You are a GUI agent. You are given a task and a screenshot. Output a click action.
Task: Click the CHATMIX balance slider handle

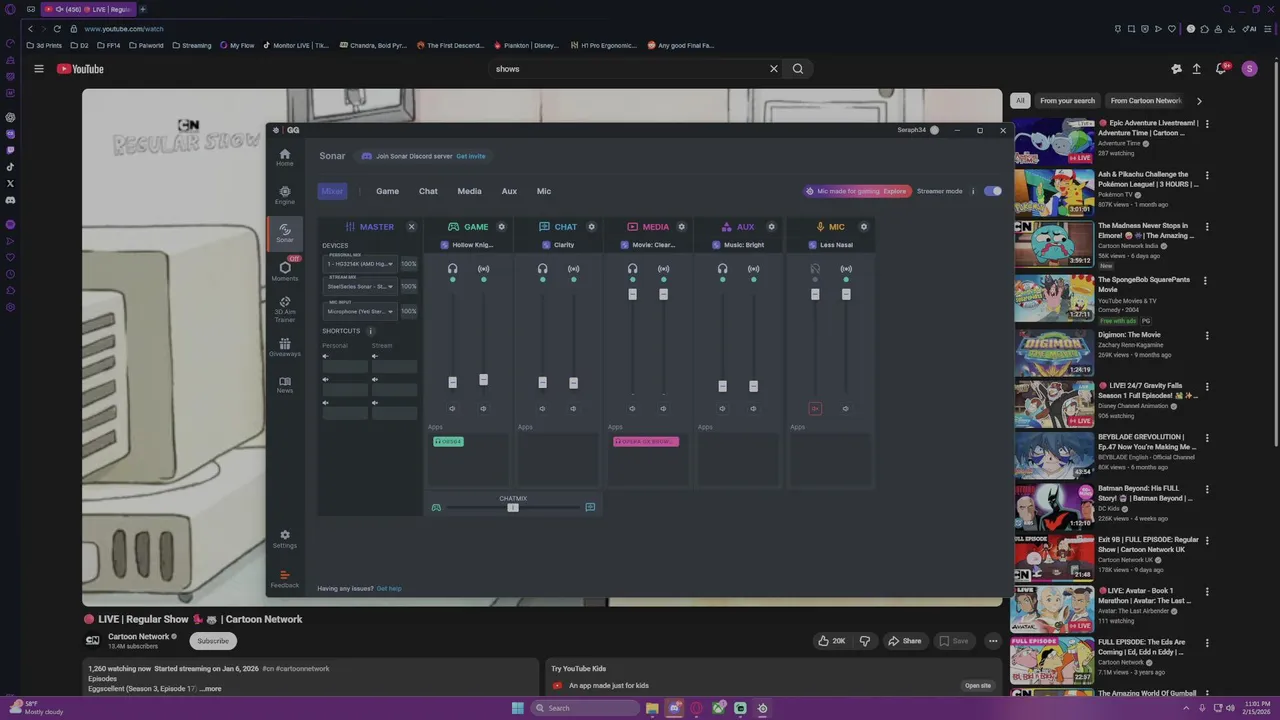(x=513, y=508)
